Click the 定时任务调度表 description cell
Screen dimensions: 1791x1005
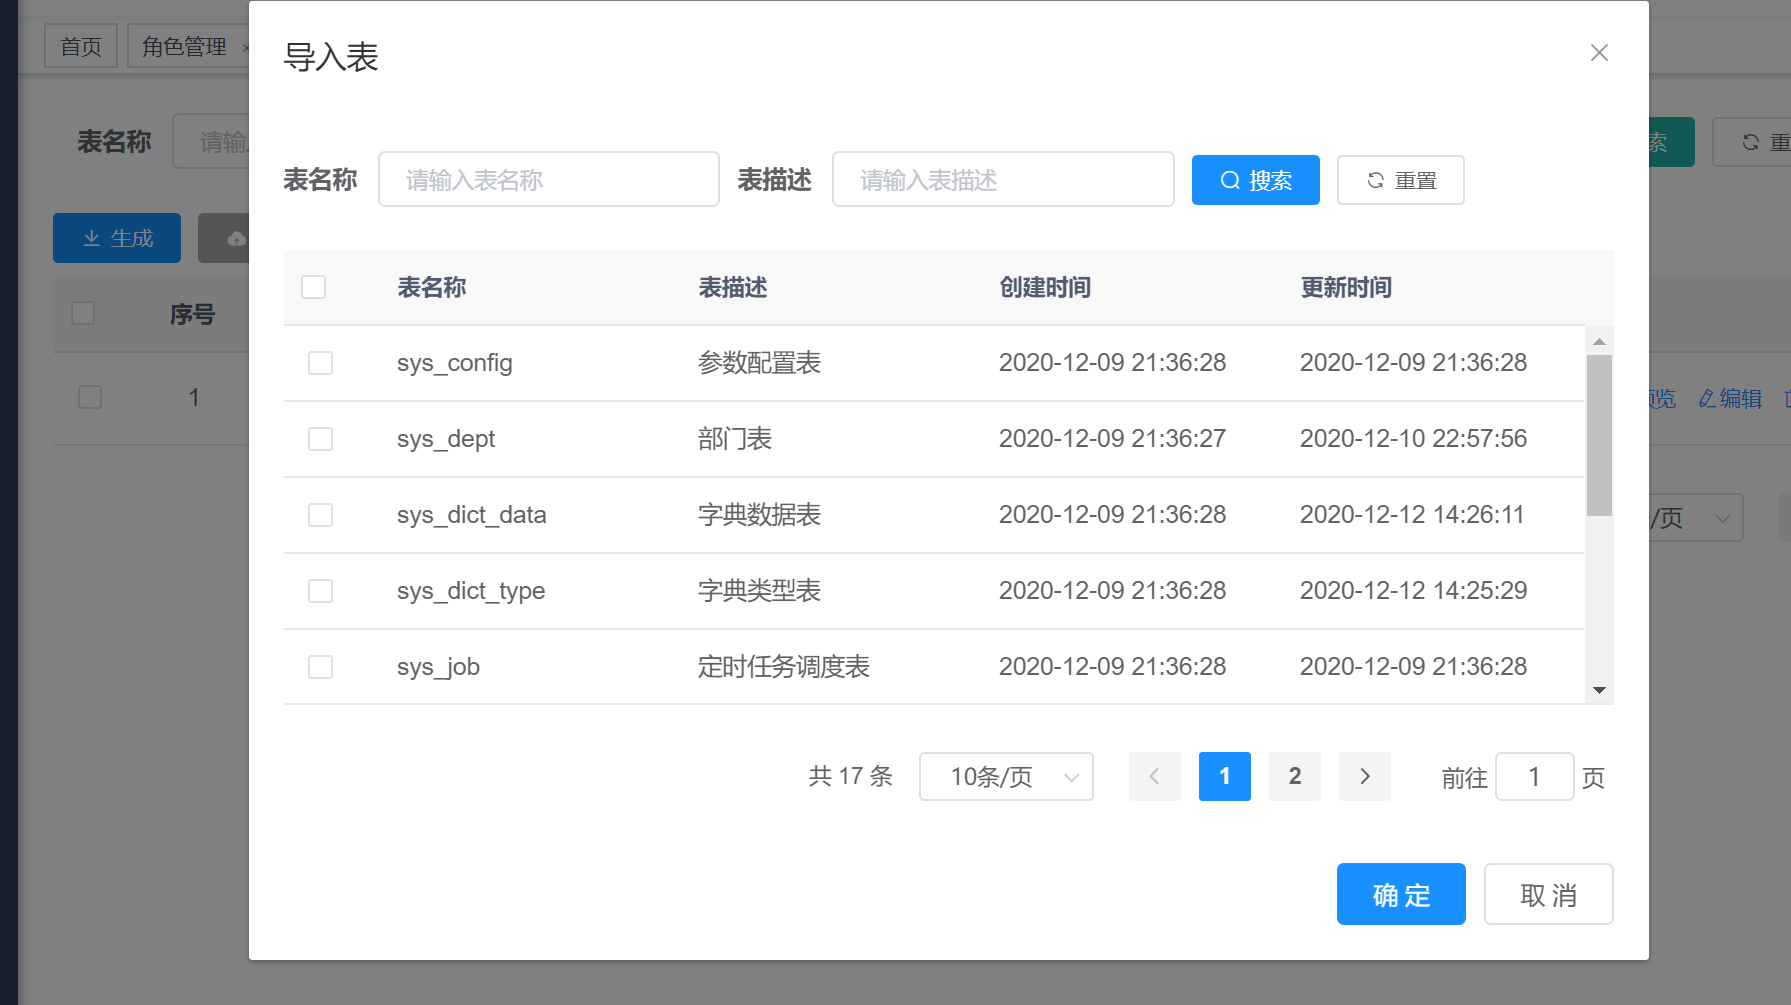(x=784, y=667)
